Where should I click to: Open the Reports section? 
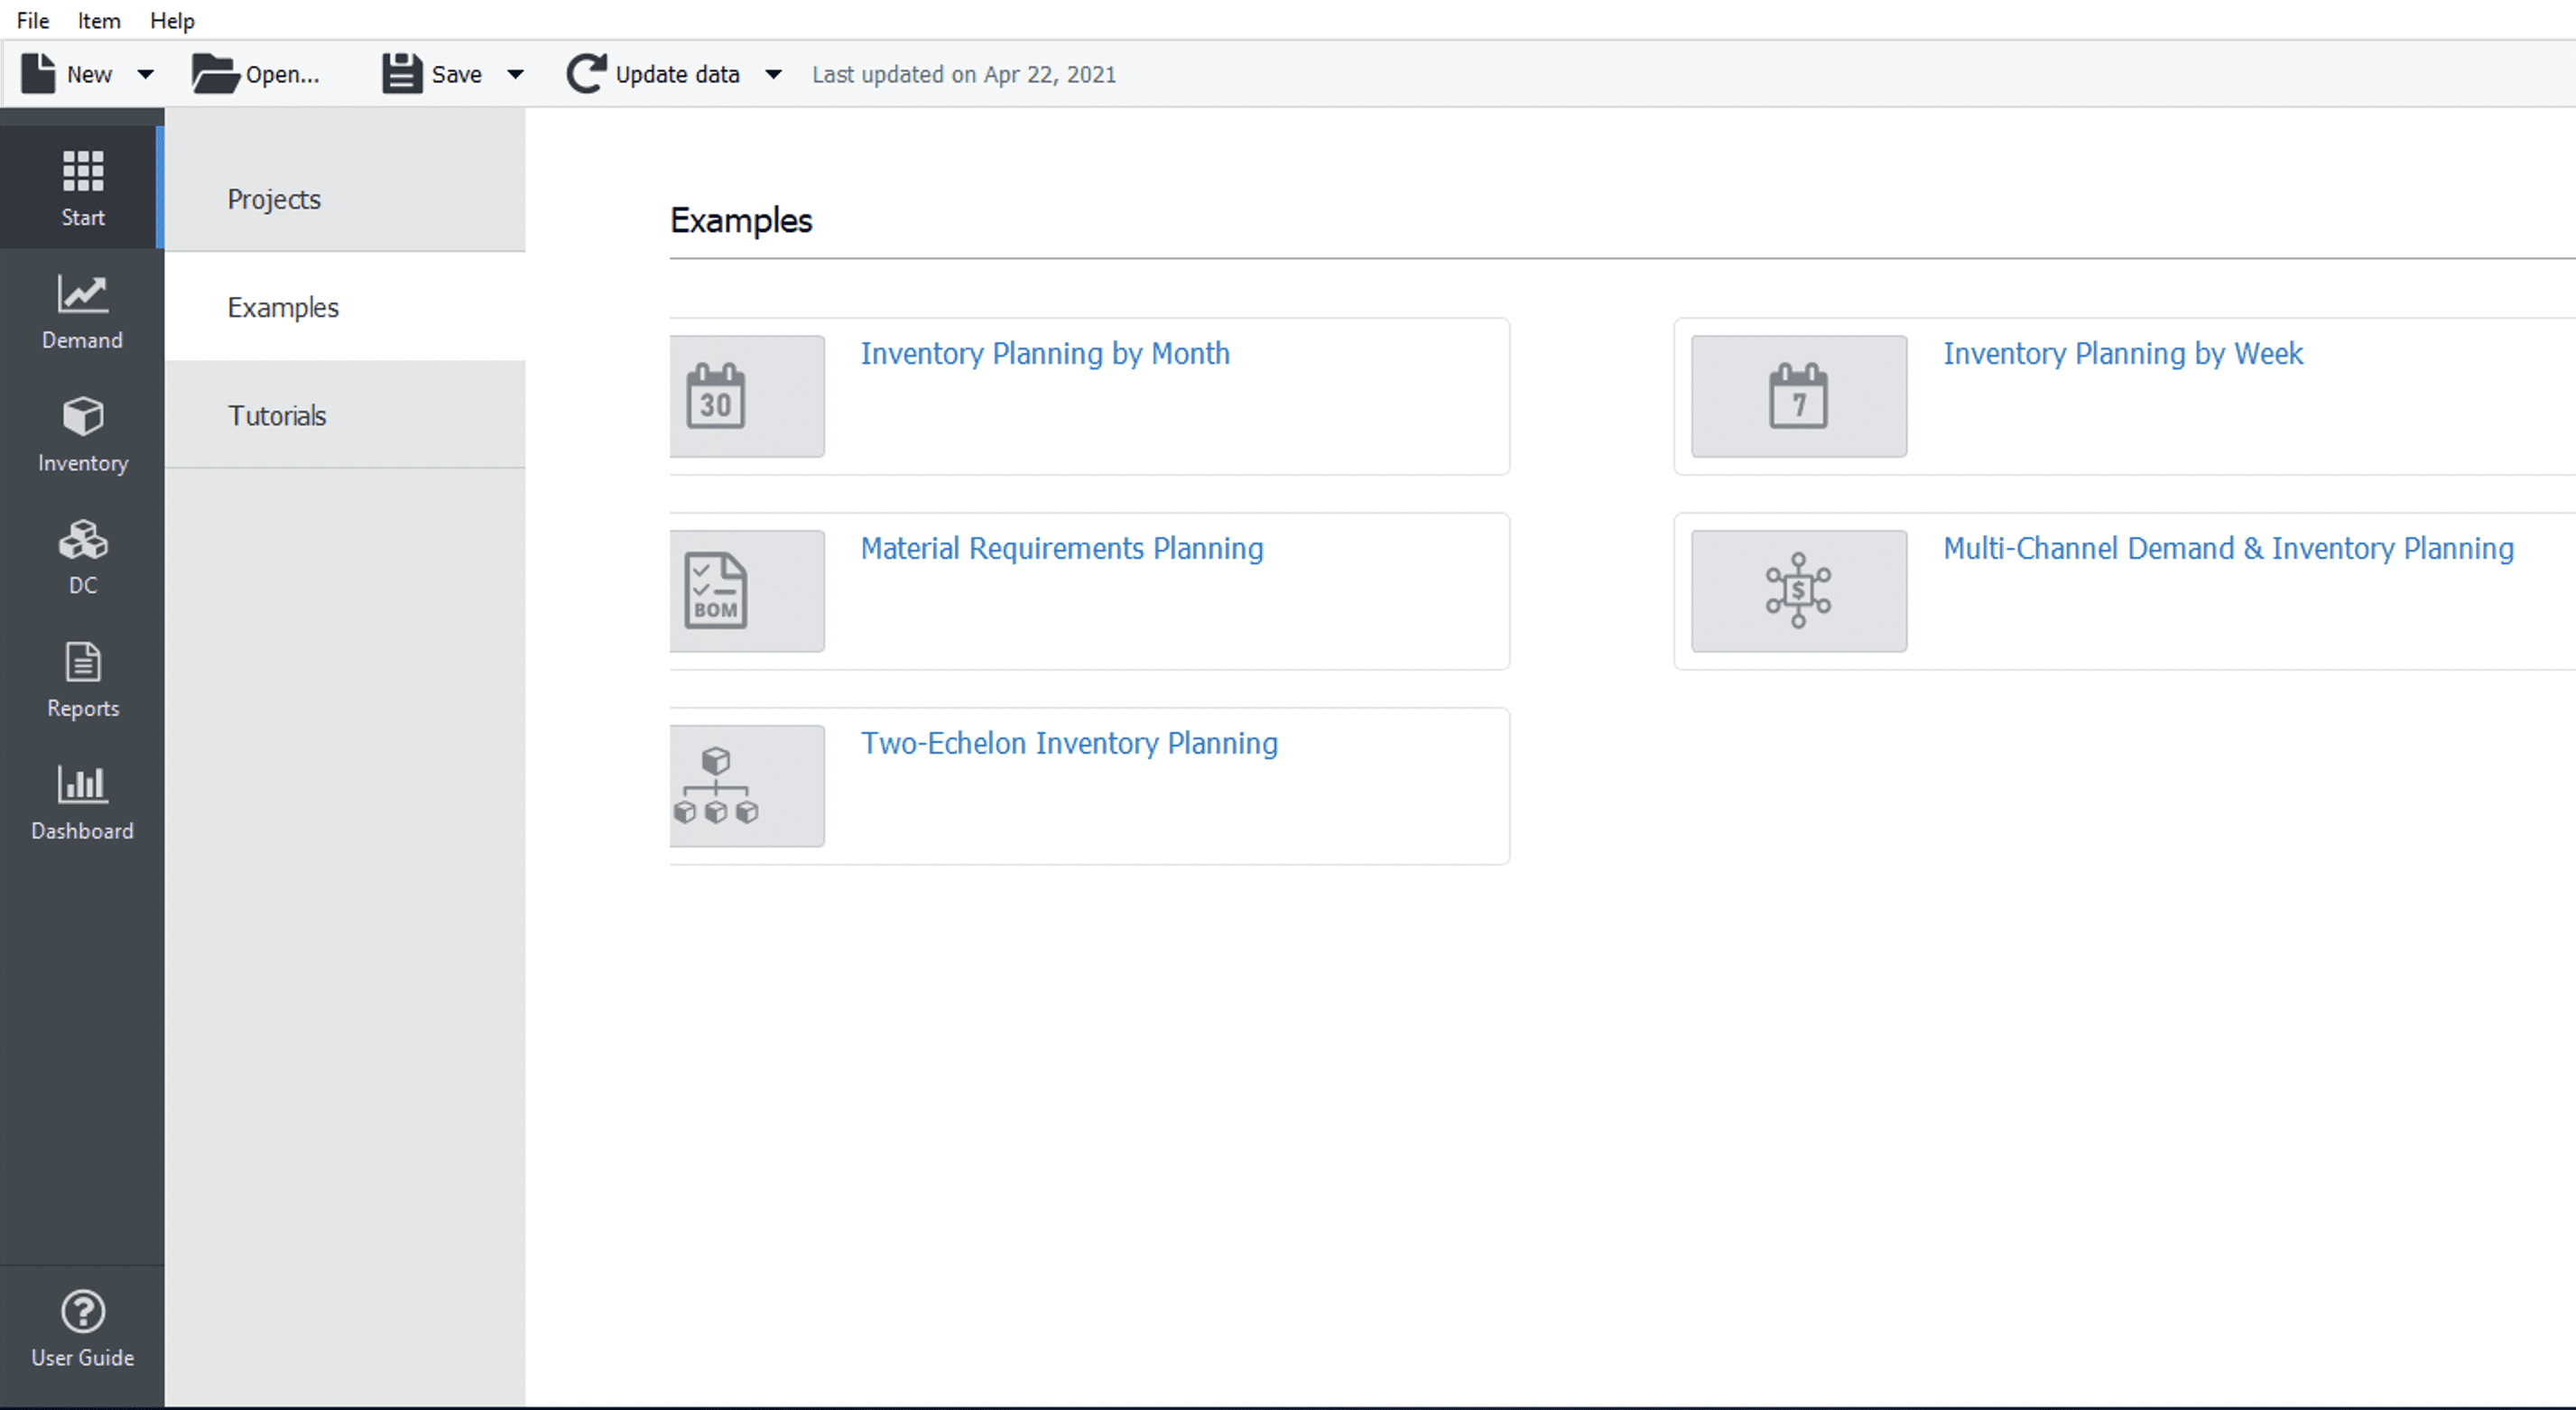coord(82,678)
